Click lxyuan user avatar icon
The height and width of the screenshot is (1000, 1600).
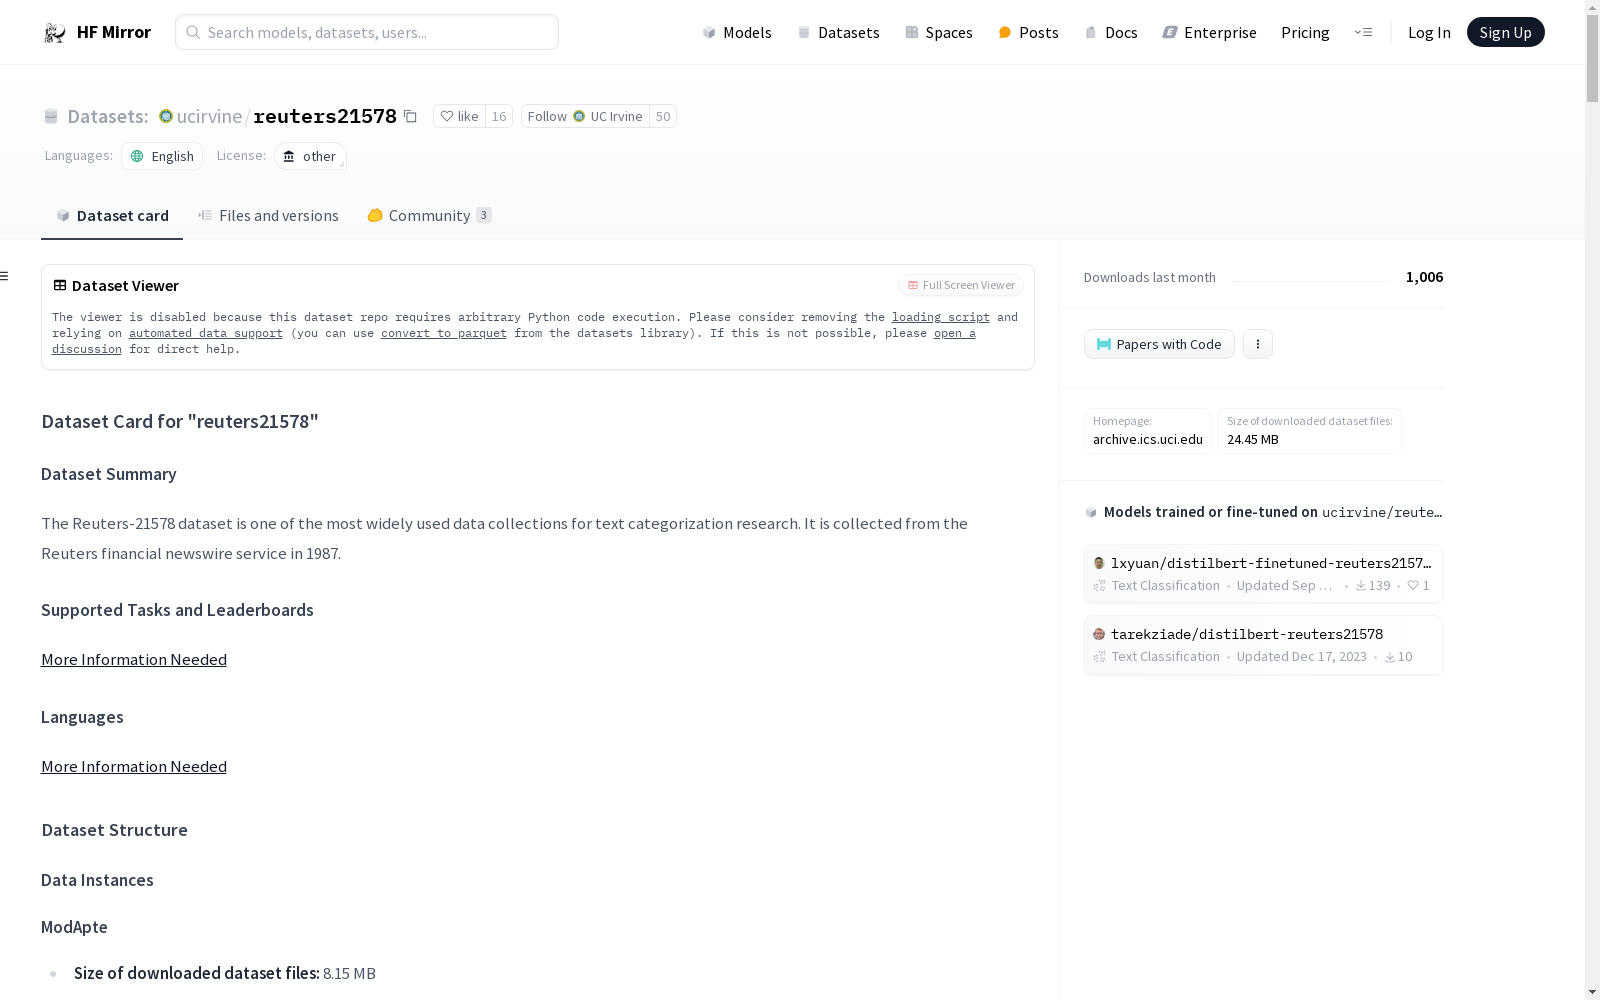tap(1099, 563)
